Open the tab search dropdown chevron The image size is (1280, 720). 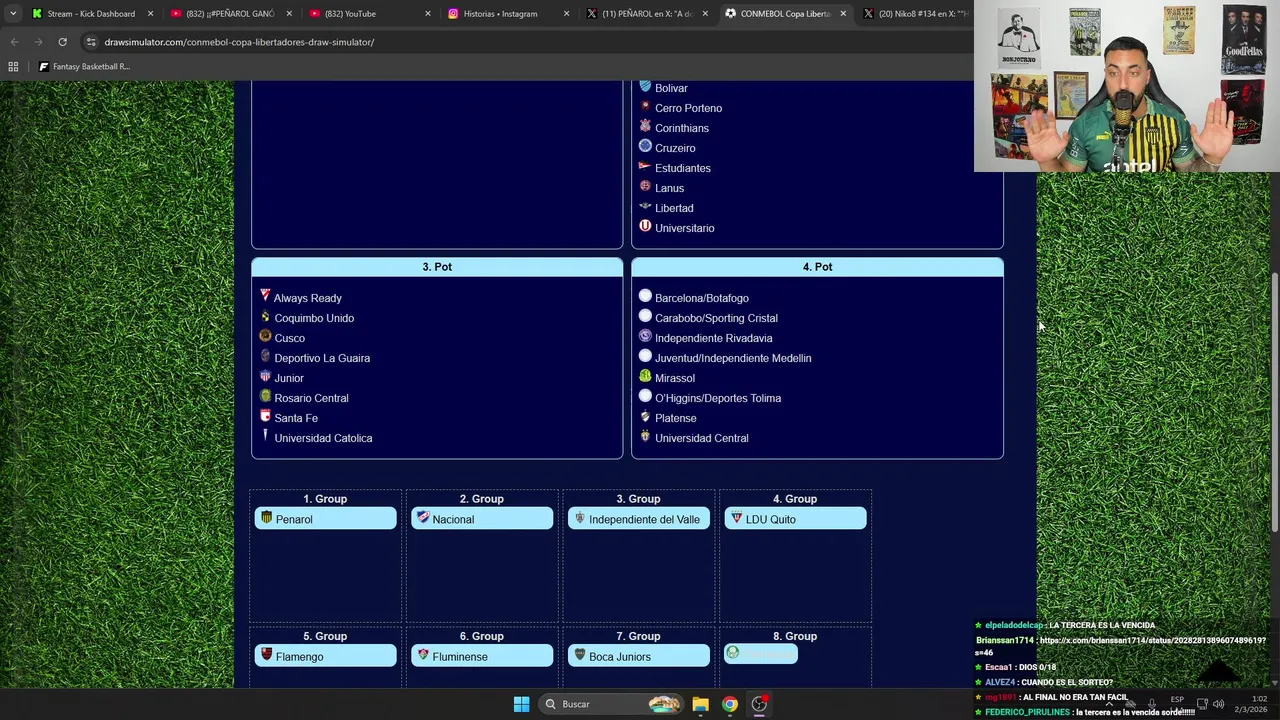tap(13, 14)
